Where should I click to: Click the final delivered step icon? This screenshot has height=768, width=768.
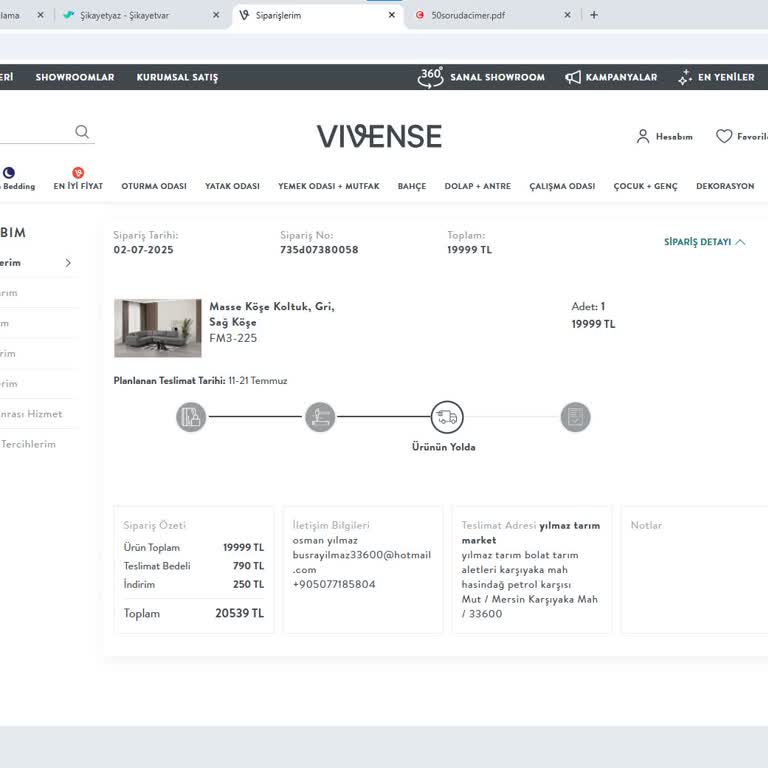click(x=575, y=417)
